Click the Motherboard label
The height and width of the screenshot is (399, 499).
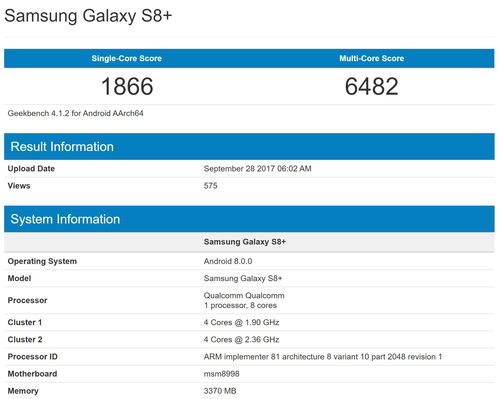click(32, 374)
